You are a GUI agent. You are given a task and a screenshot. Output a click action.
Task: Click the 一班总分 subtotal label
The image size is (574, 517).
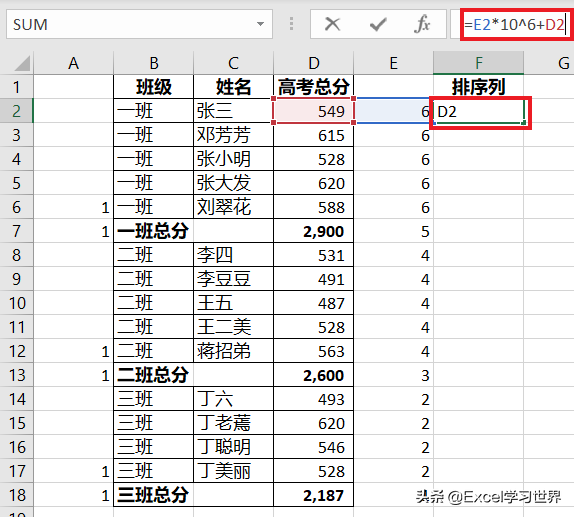click(153, 231)
